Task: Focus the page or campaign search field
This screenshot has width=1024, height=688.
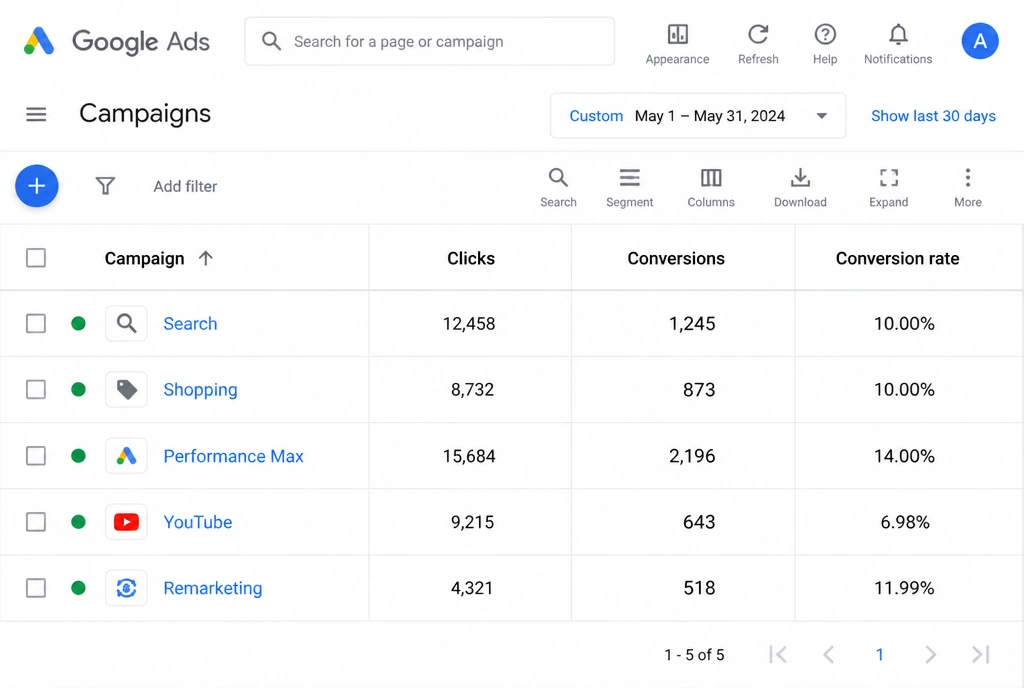Action: pos(430,41)
